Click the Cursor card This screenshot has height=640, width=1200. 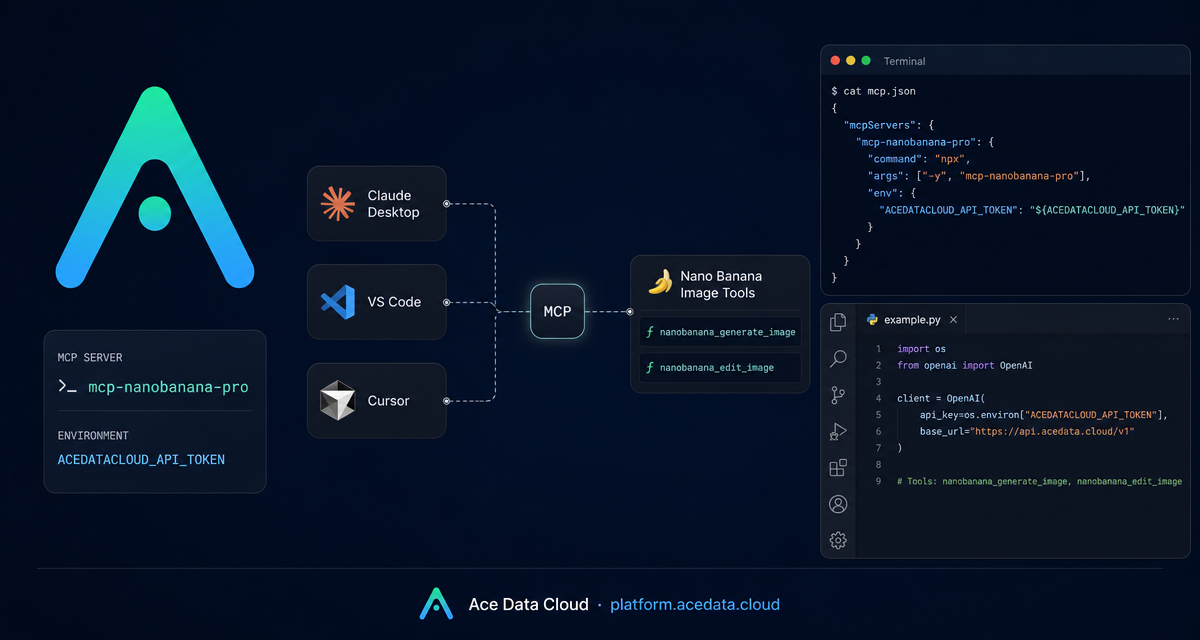tap(376, 400)
